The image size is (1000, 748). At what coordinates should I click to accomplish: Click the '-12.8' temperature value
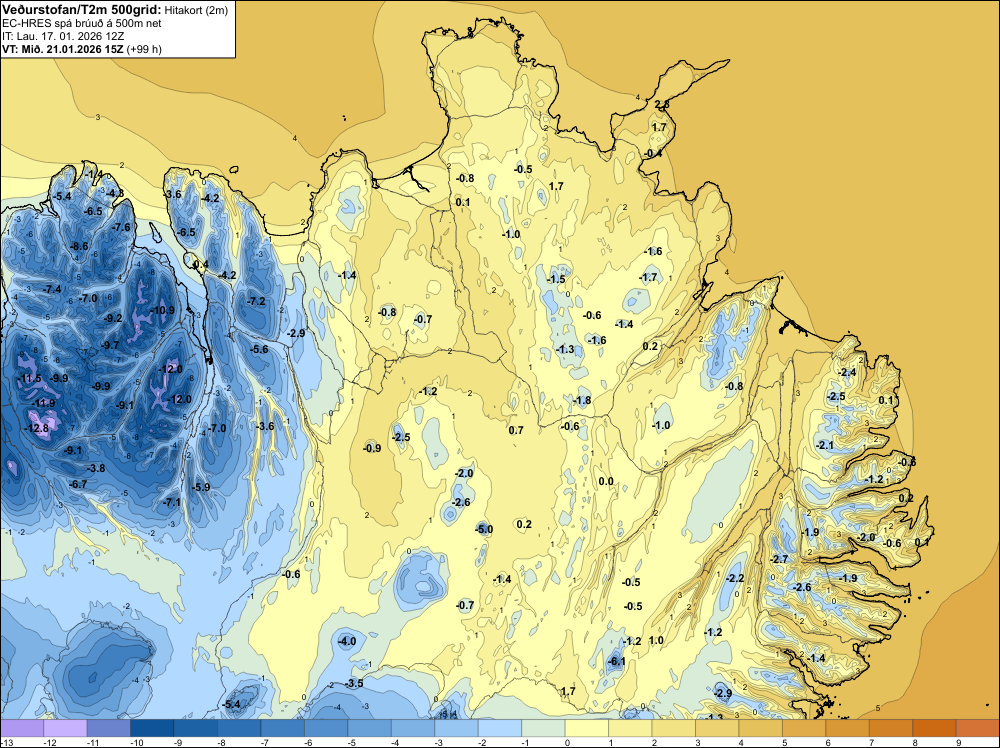coord(36,429)
